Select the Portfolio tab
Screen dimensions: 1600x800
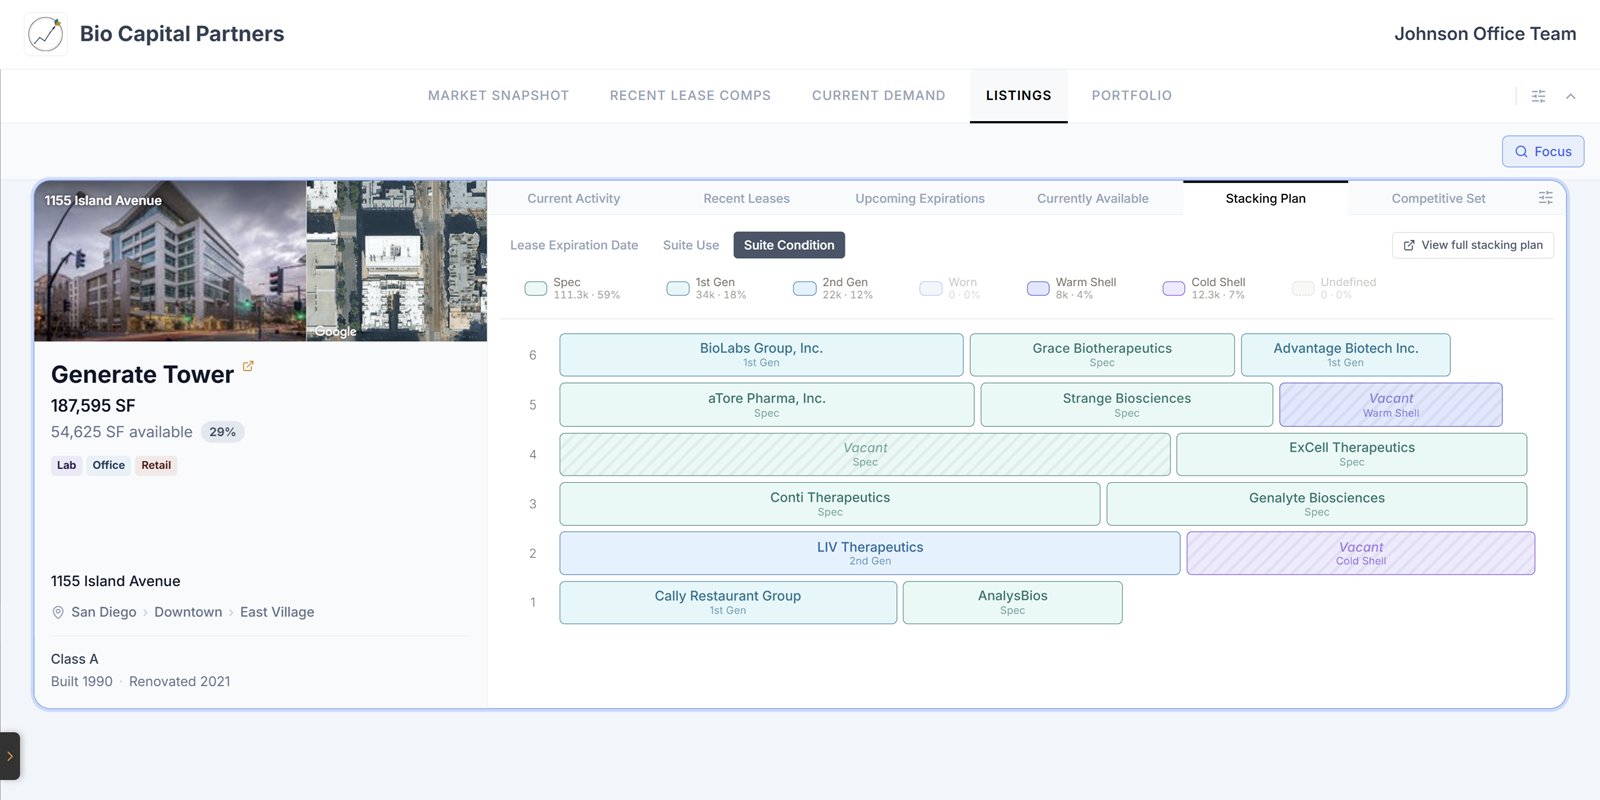coord(1132,96)
